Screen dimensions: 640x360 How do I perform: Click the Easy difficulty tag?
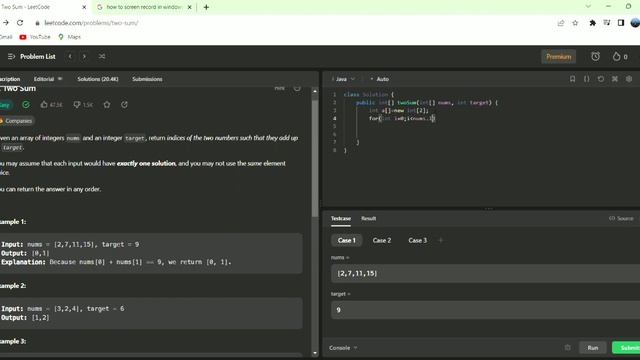5,105
